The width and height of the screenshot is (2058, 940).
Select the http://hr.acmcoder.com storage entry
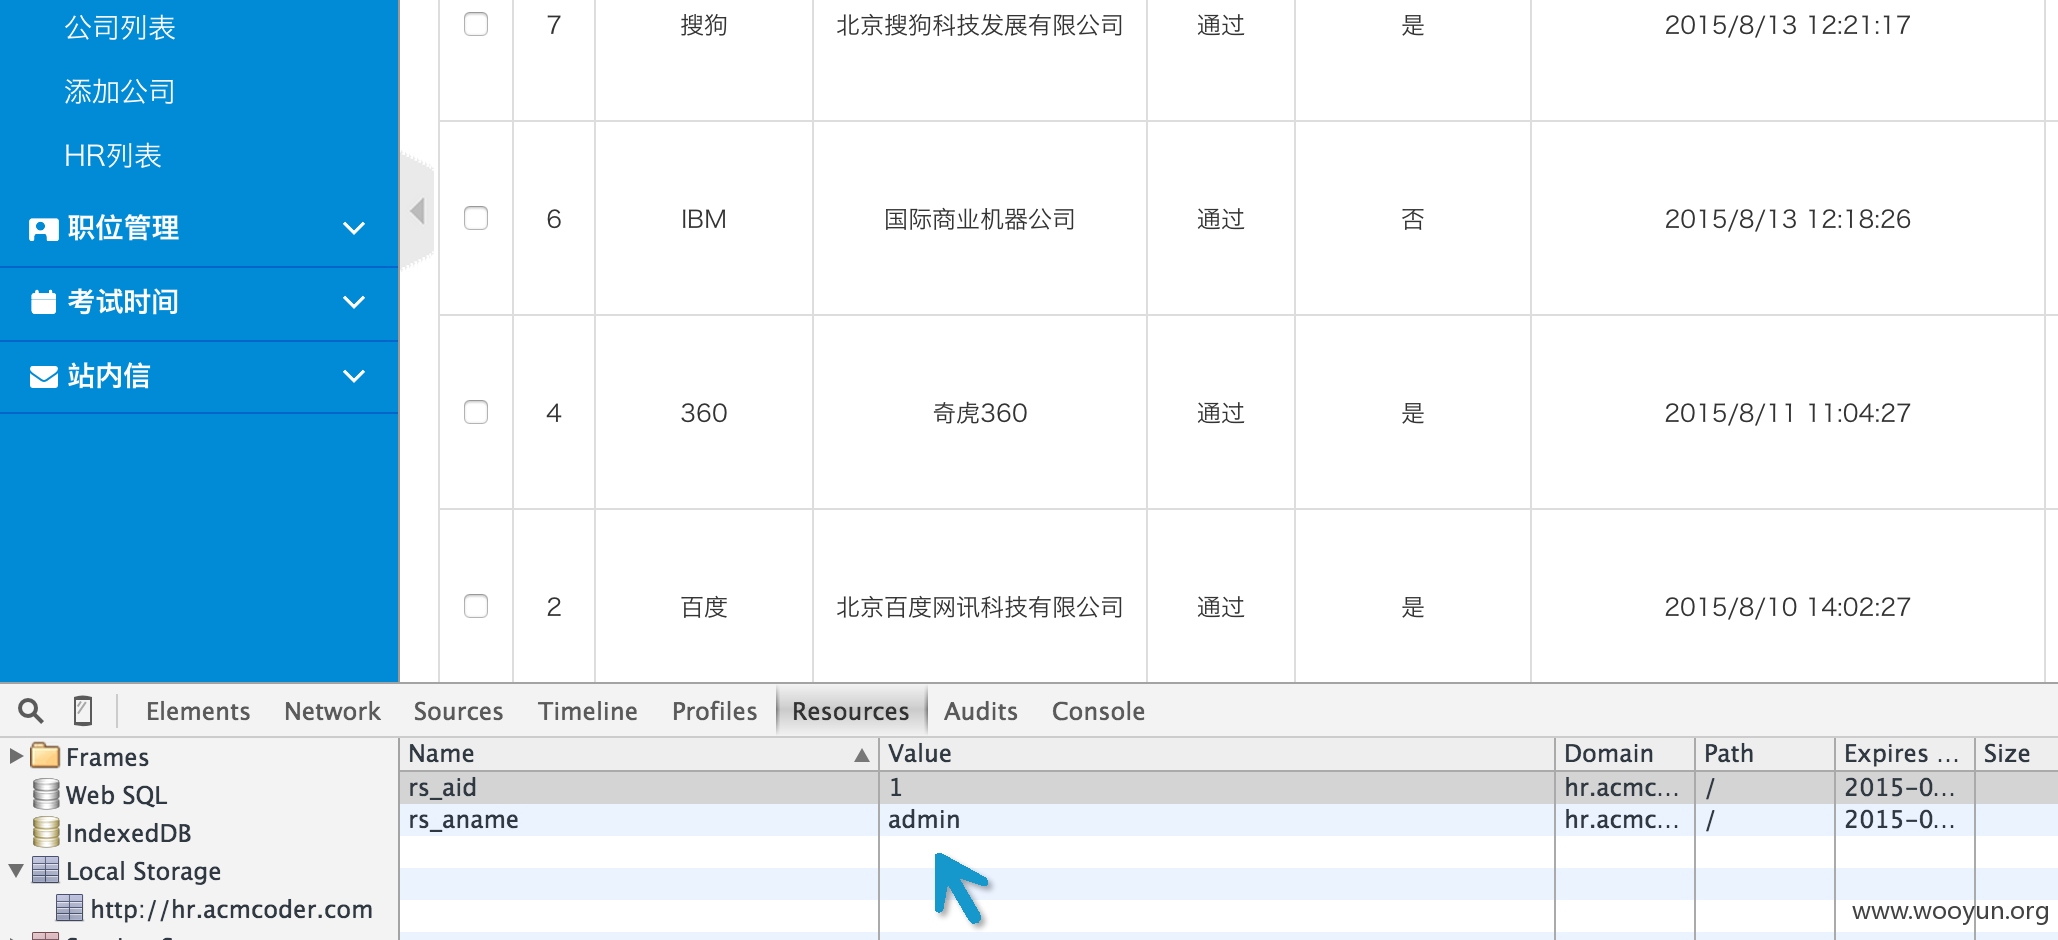[x=231, y=909]
